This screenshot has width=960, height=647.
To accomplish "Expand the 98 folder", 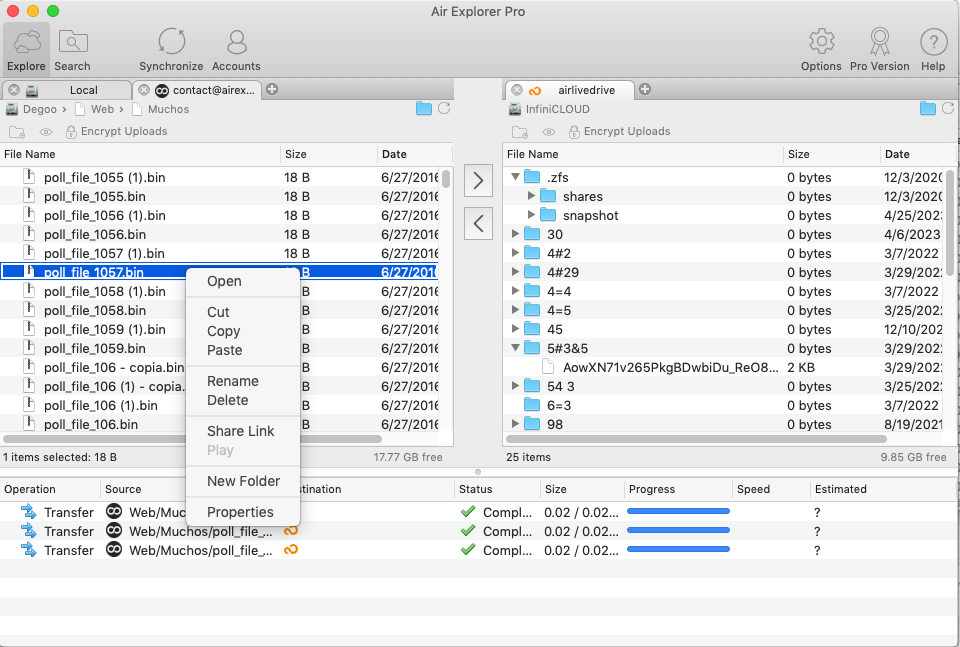I will (x=516, y=424).
